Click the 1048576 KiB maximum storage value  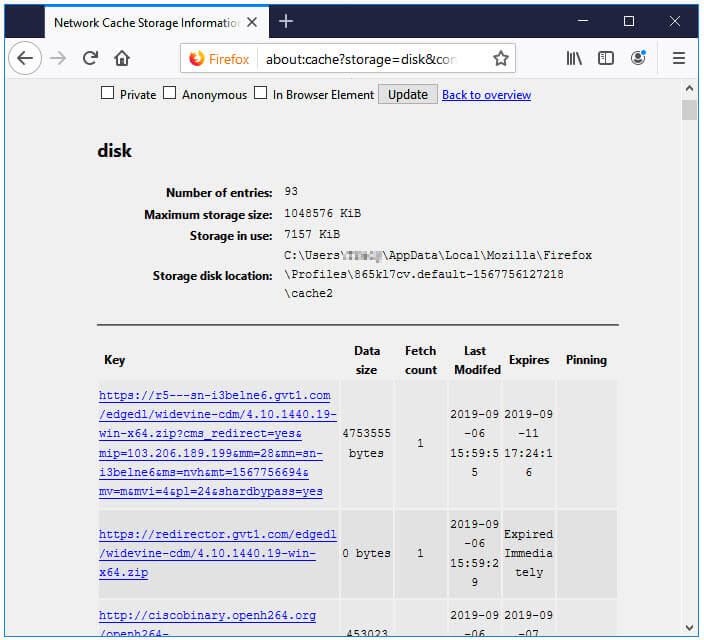[322, 213]
